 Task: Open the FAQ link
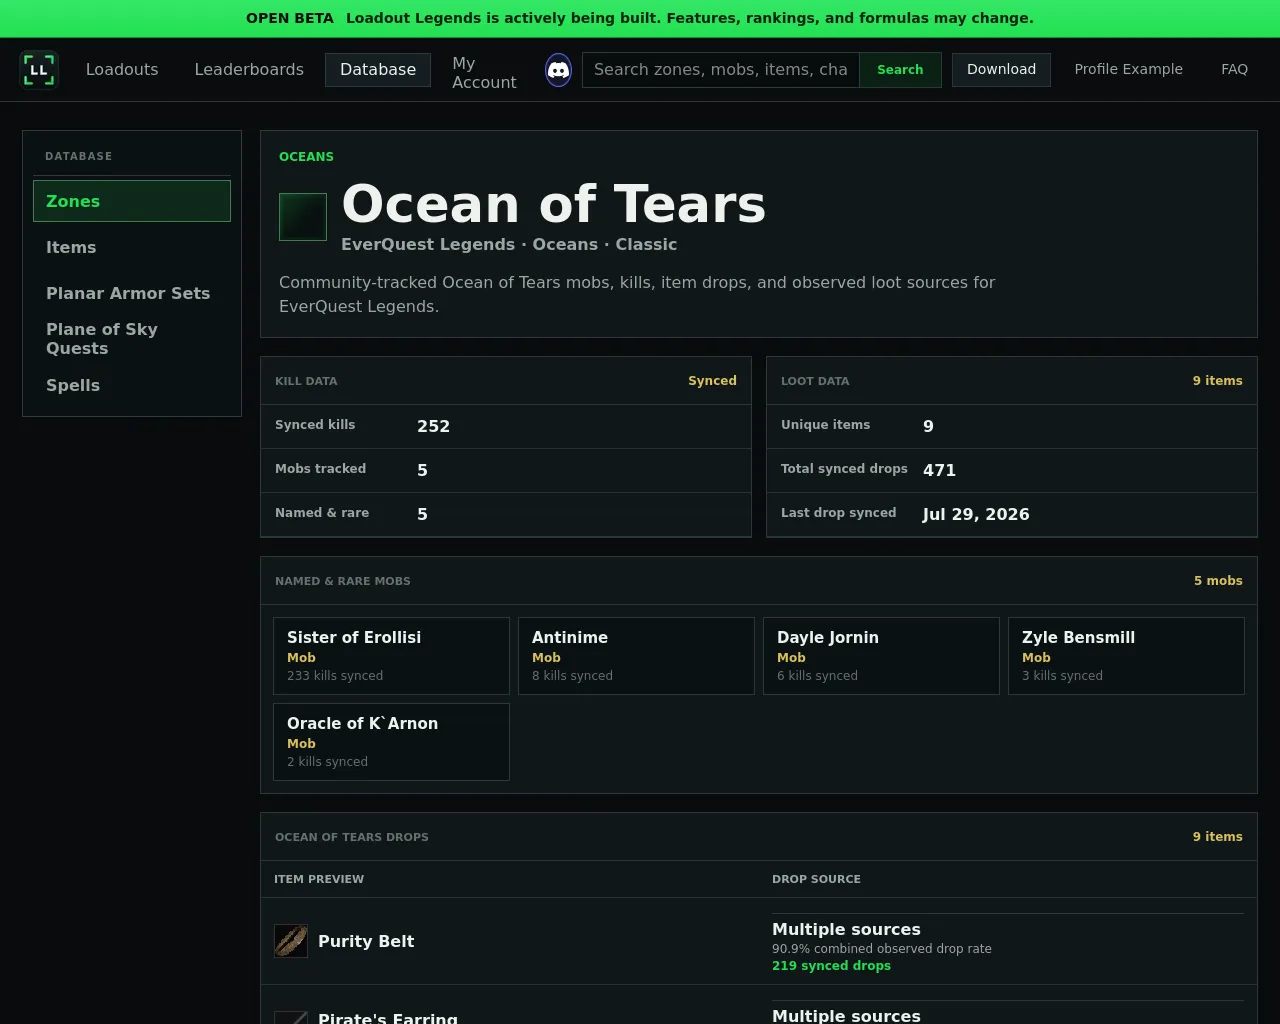pos(1234,69)
